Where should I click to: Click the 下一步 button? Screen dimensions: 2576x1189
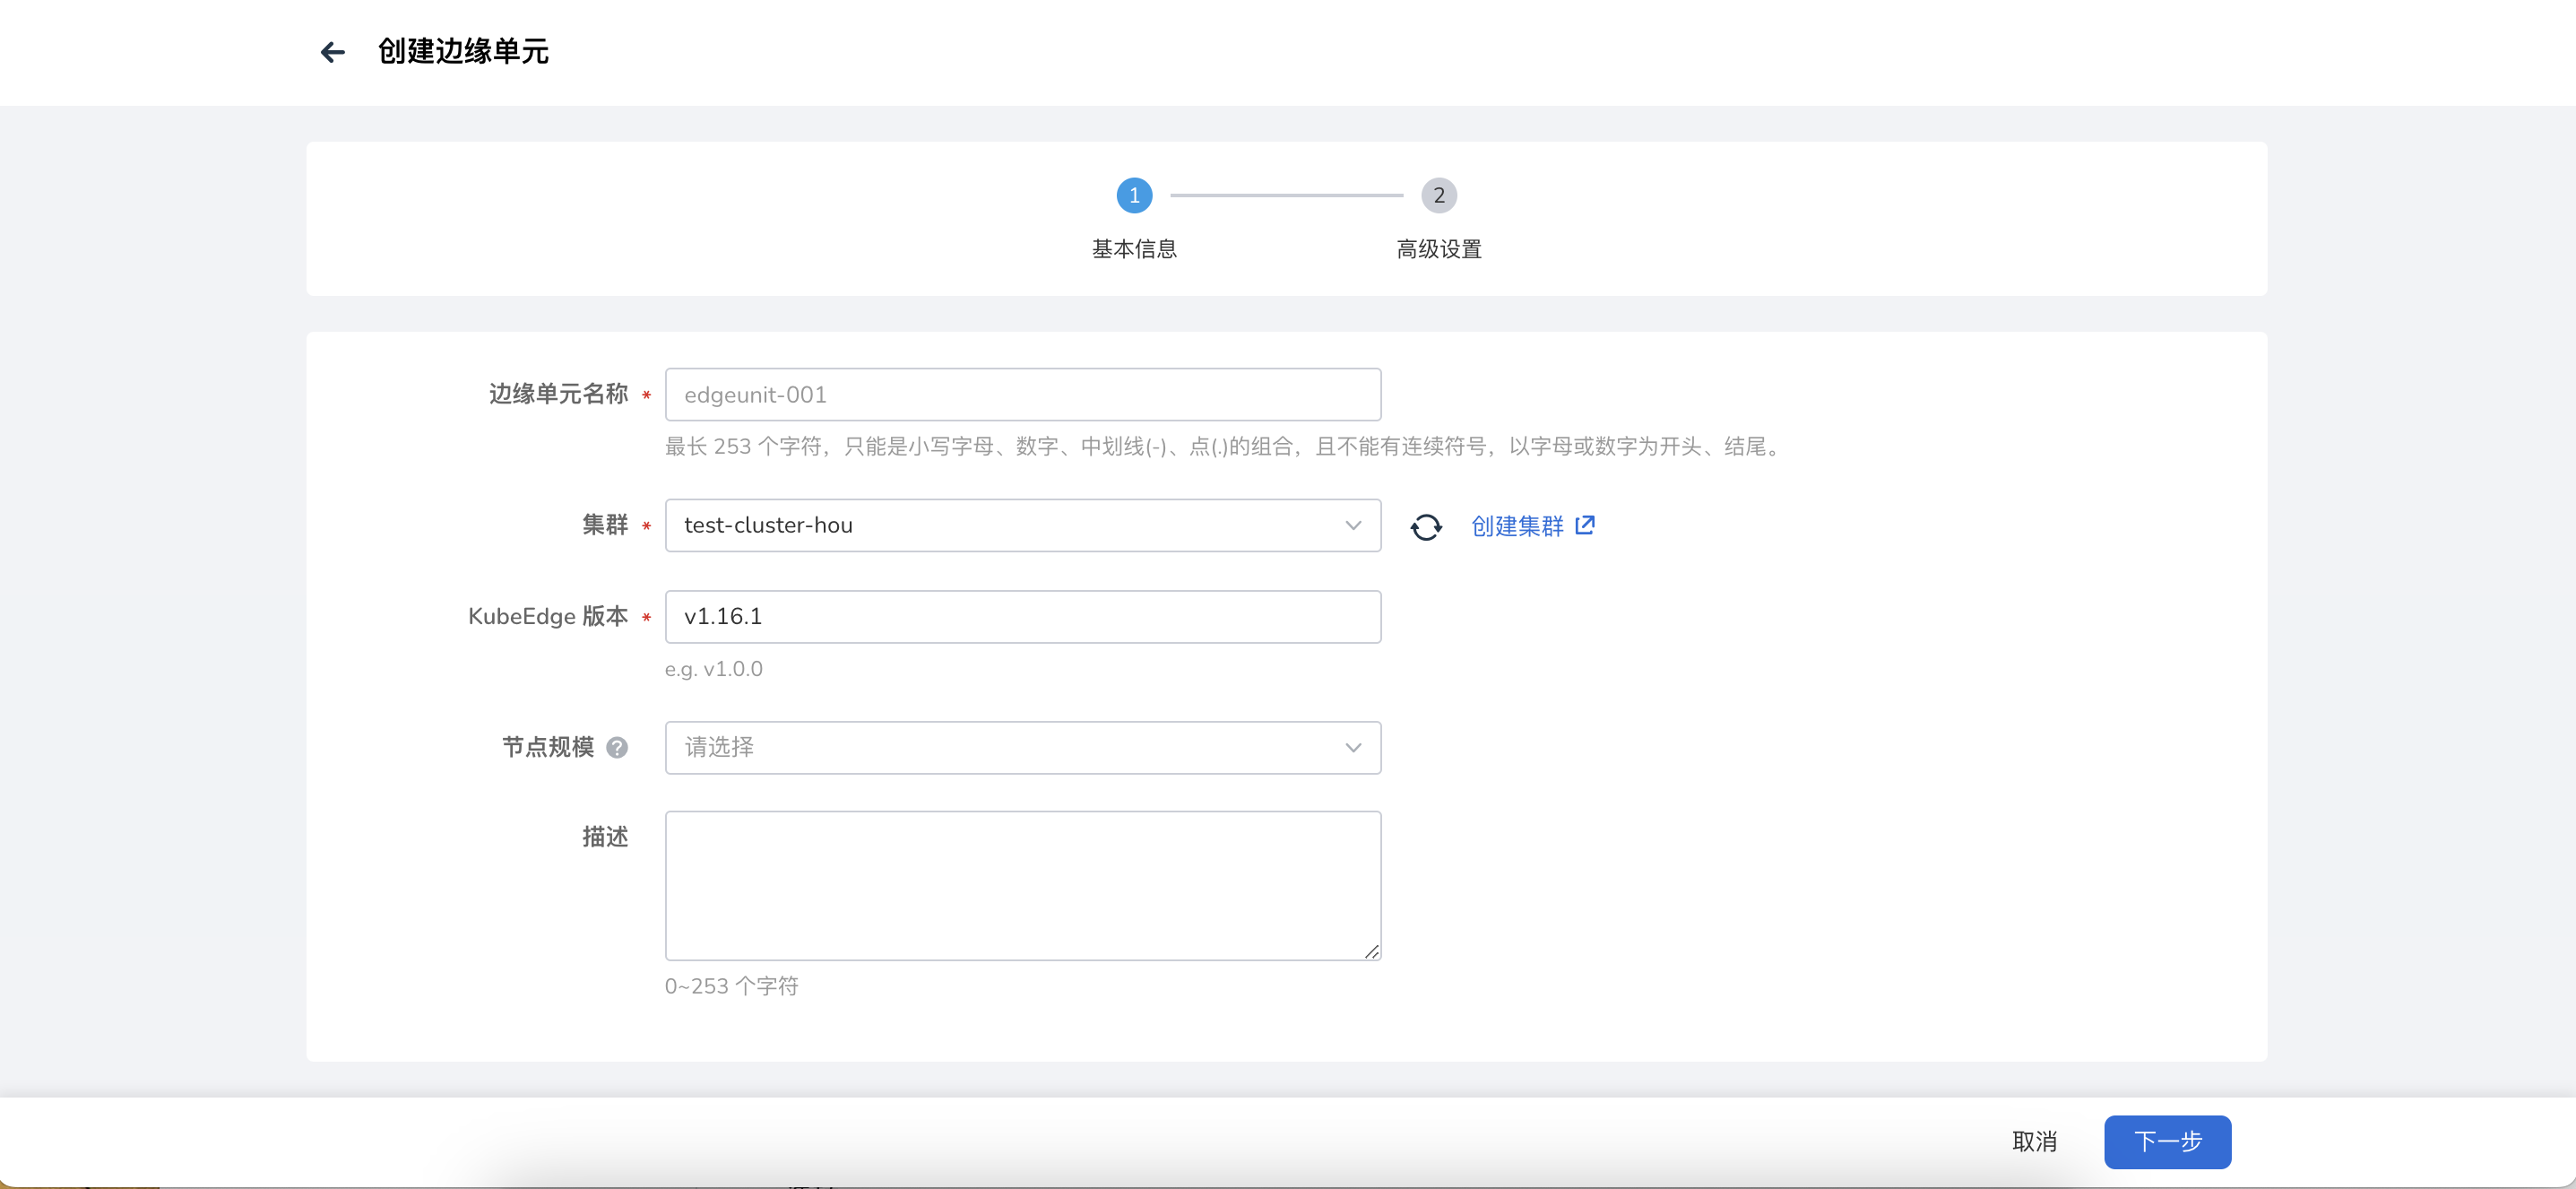click(2167, 1141)
